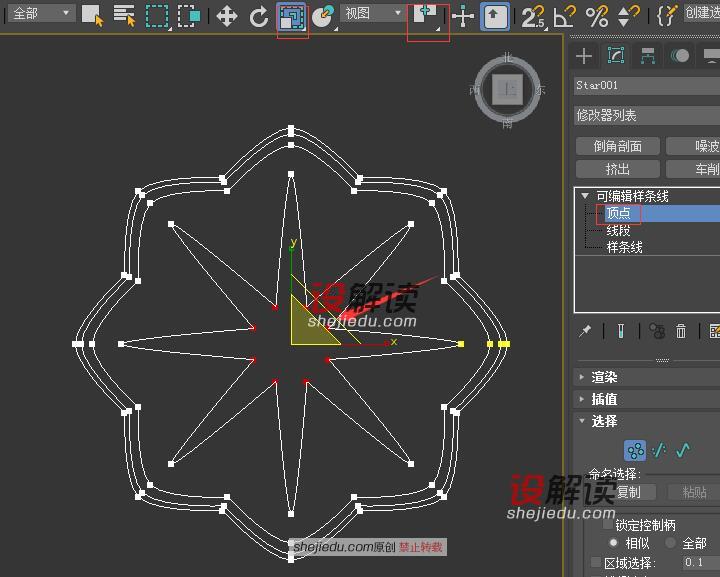This screenshot has width=720, height=577.
Task: Select the Select Object tool
Action: click(92, 16)
